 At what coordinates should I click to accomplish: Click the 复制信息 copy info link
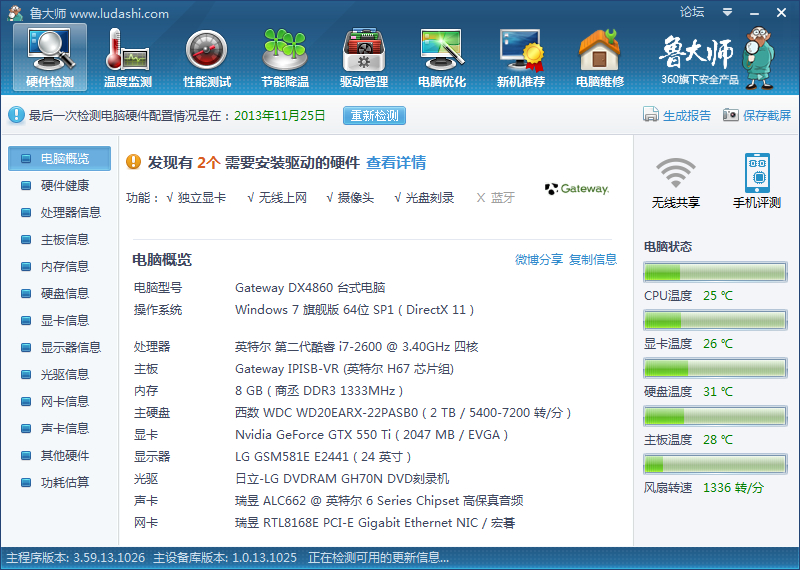click(x=593, y=260)
